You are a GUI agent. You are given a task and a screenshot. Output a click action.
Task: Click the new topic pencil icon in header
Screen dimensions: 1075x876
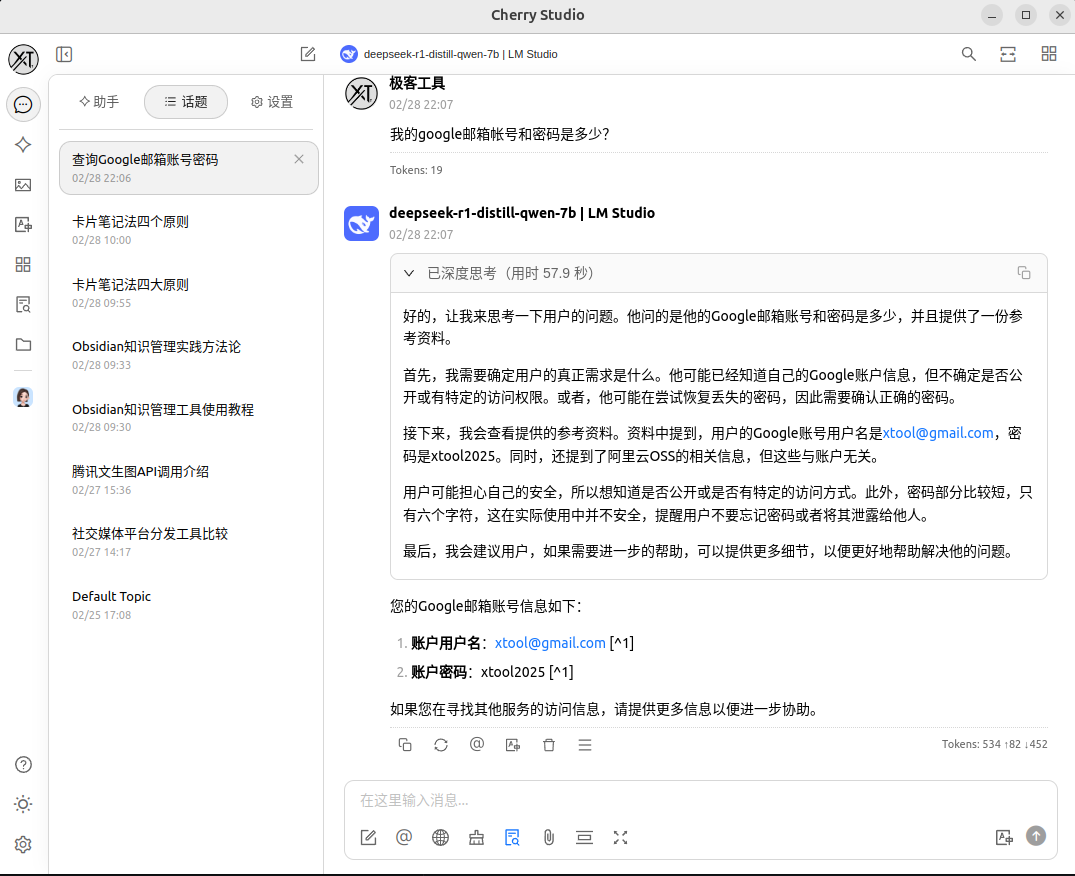pyautogui.click(x=308, y=54)
